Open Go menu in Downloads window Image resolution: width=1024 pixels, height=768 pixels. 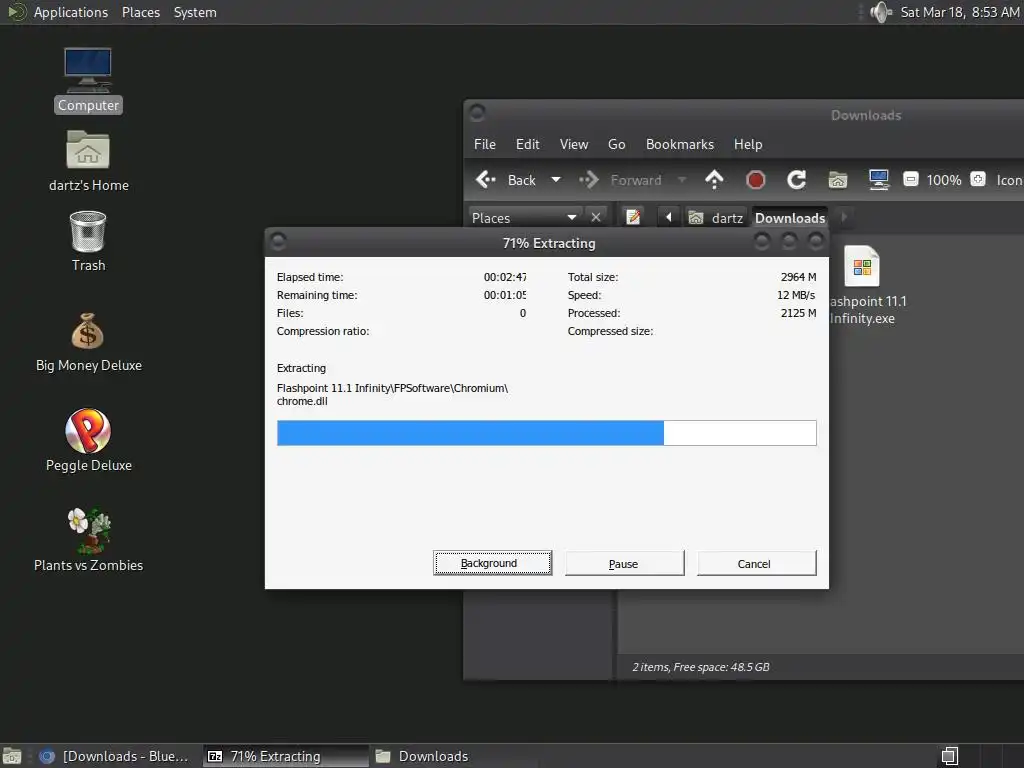pyautogui.click(x=616, y=144)
